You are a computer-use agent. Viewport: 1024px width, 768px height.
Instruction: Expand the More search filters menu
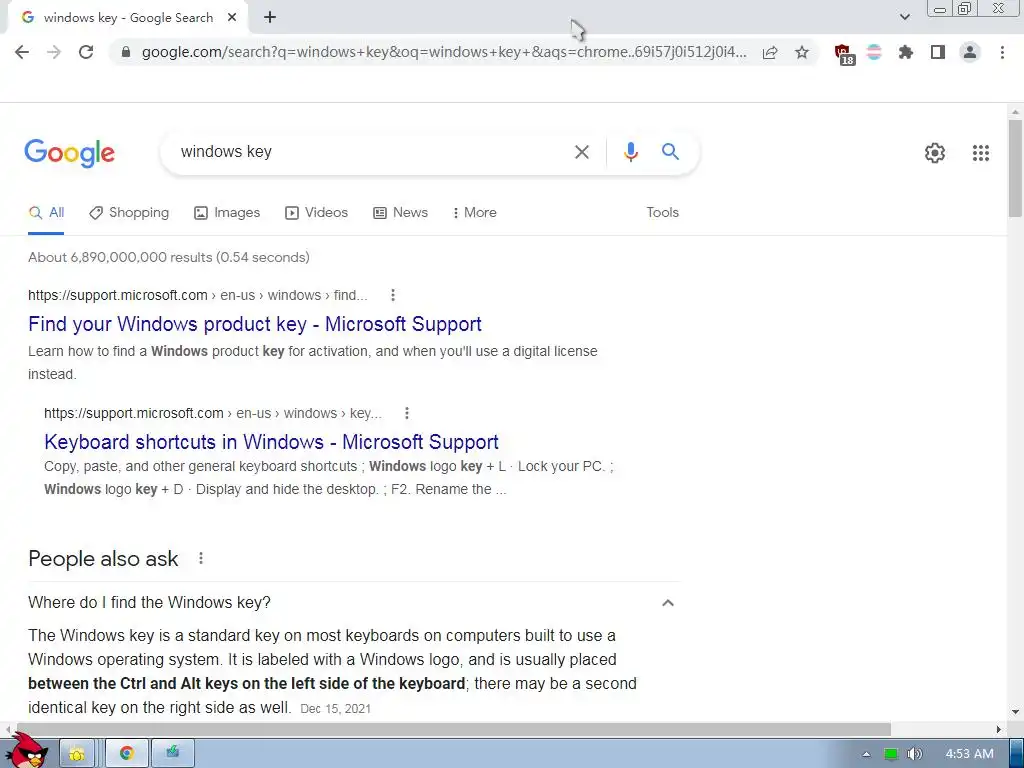pos(475,212)
